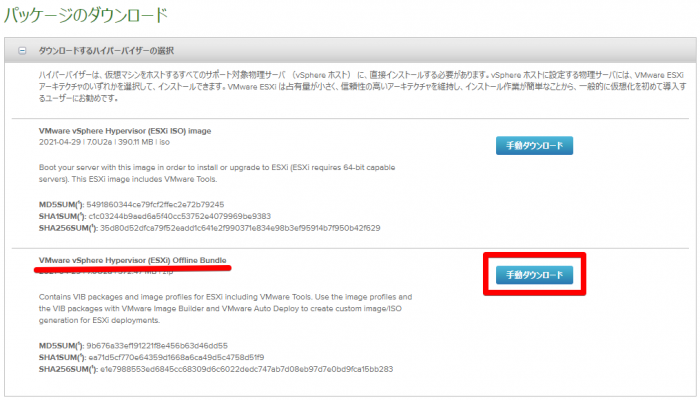
Task: Select the ISO SHA1SUM value starting c1c03244
Action: click(x=179, y=216)
